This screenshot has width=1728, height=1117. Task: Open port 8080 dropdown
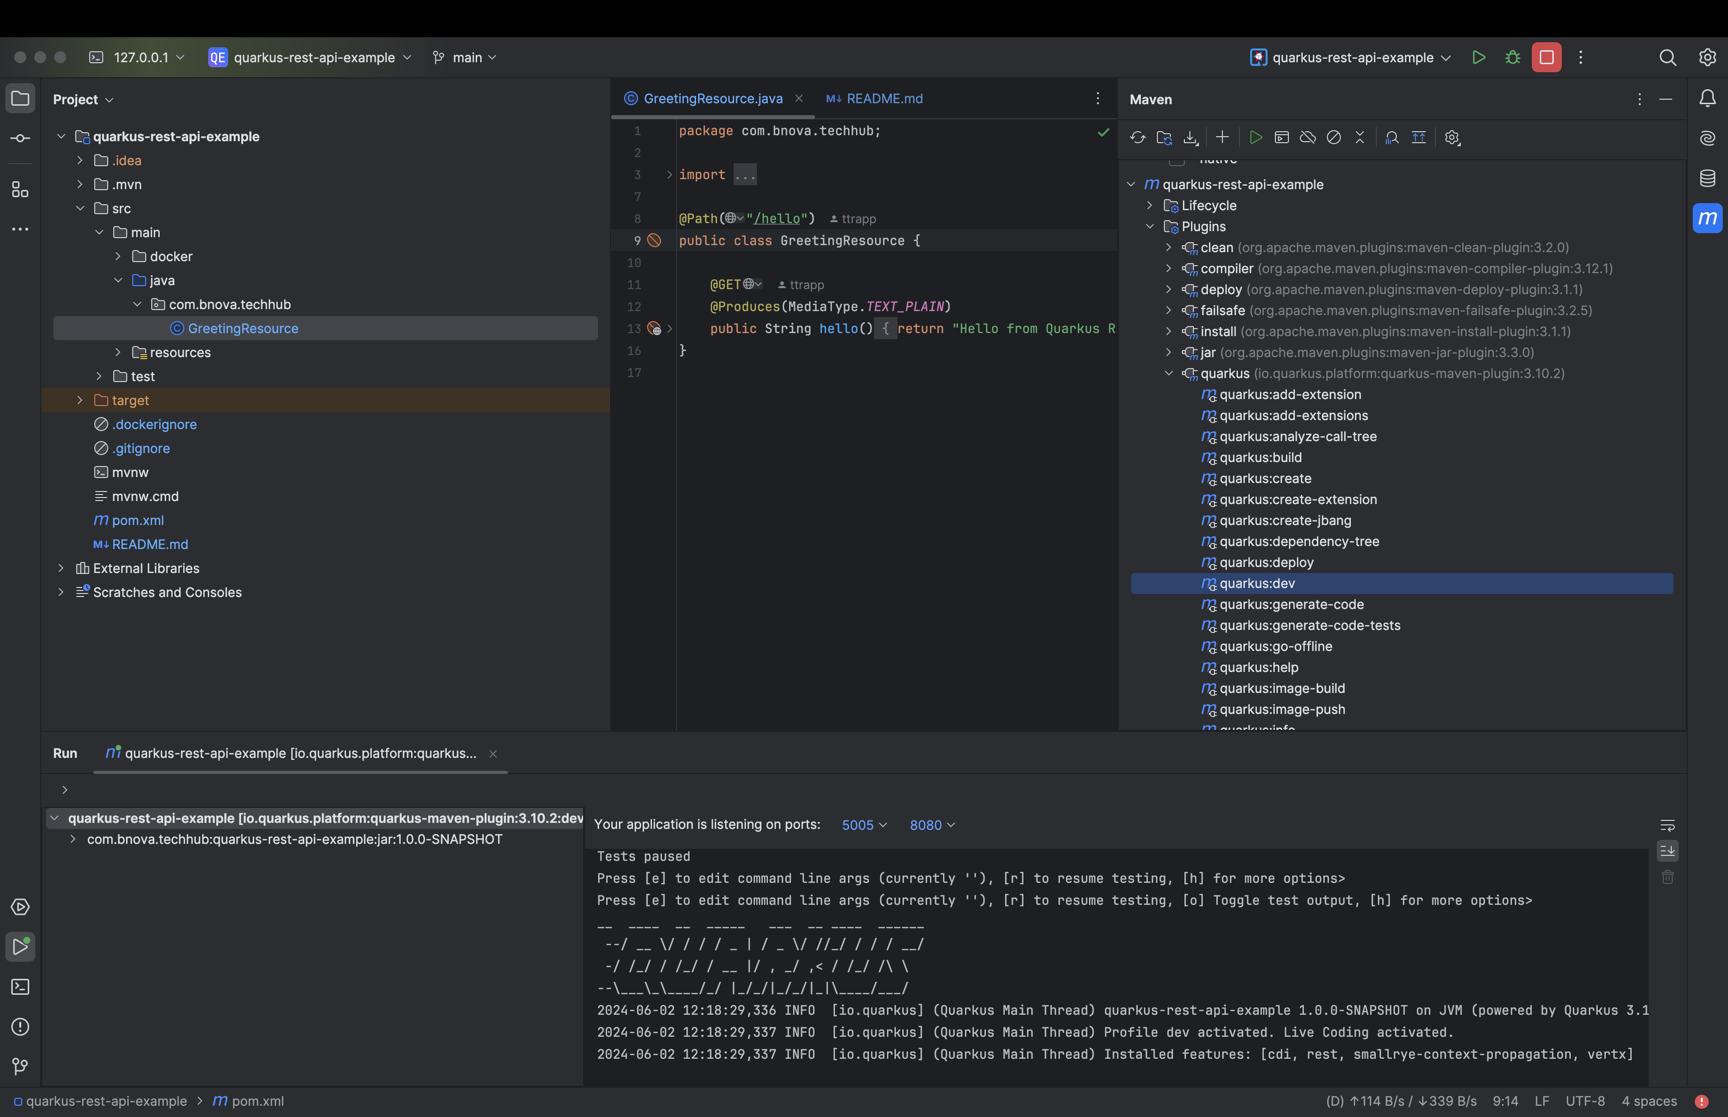tap(932, 825)
